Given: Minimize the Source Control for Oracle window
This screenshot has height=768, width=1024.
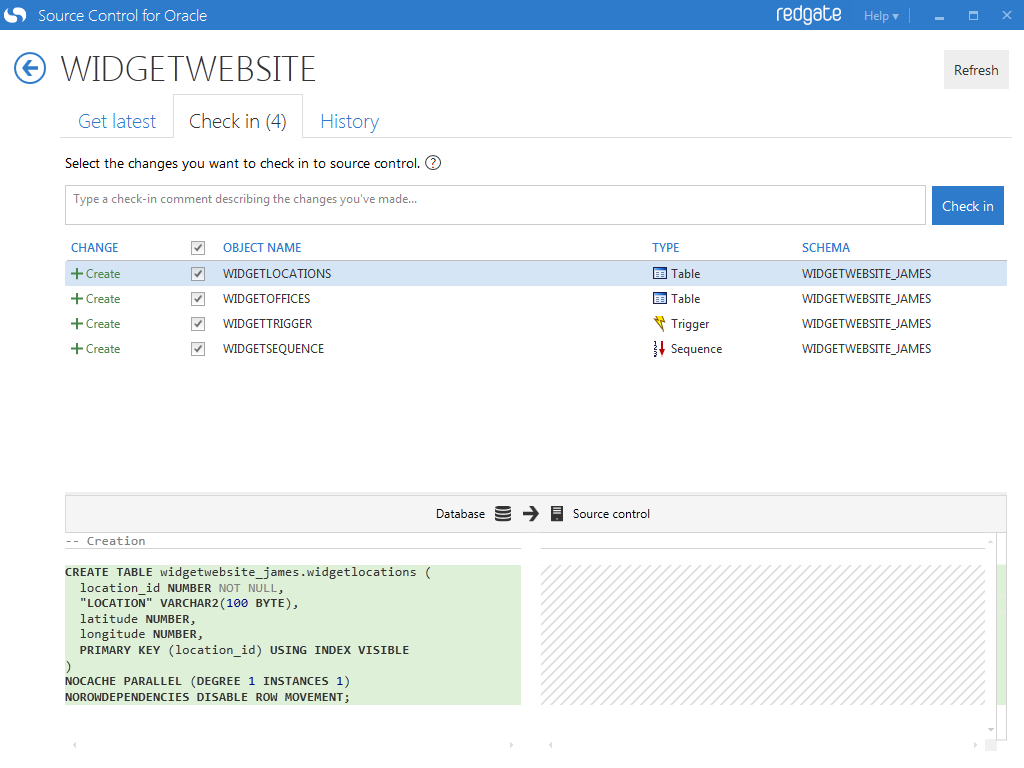Looking at the screenshot, I should pyautogui.click(x=939, y=16).
